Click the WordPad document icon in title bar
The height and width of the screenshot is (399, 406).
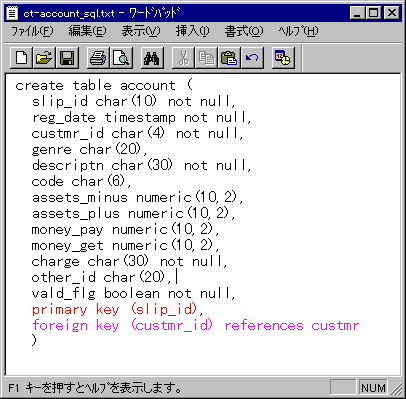pos(13,13)
